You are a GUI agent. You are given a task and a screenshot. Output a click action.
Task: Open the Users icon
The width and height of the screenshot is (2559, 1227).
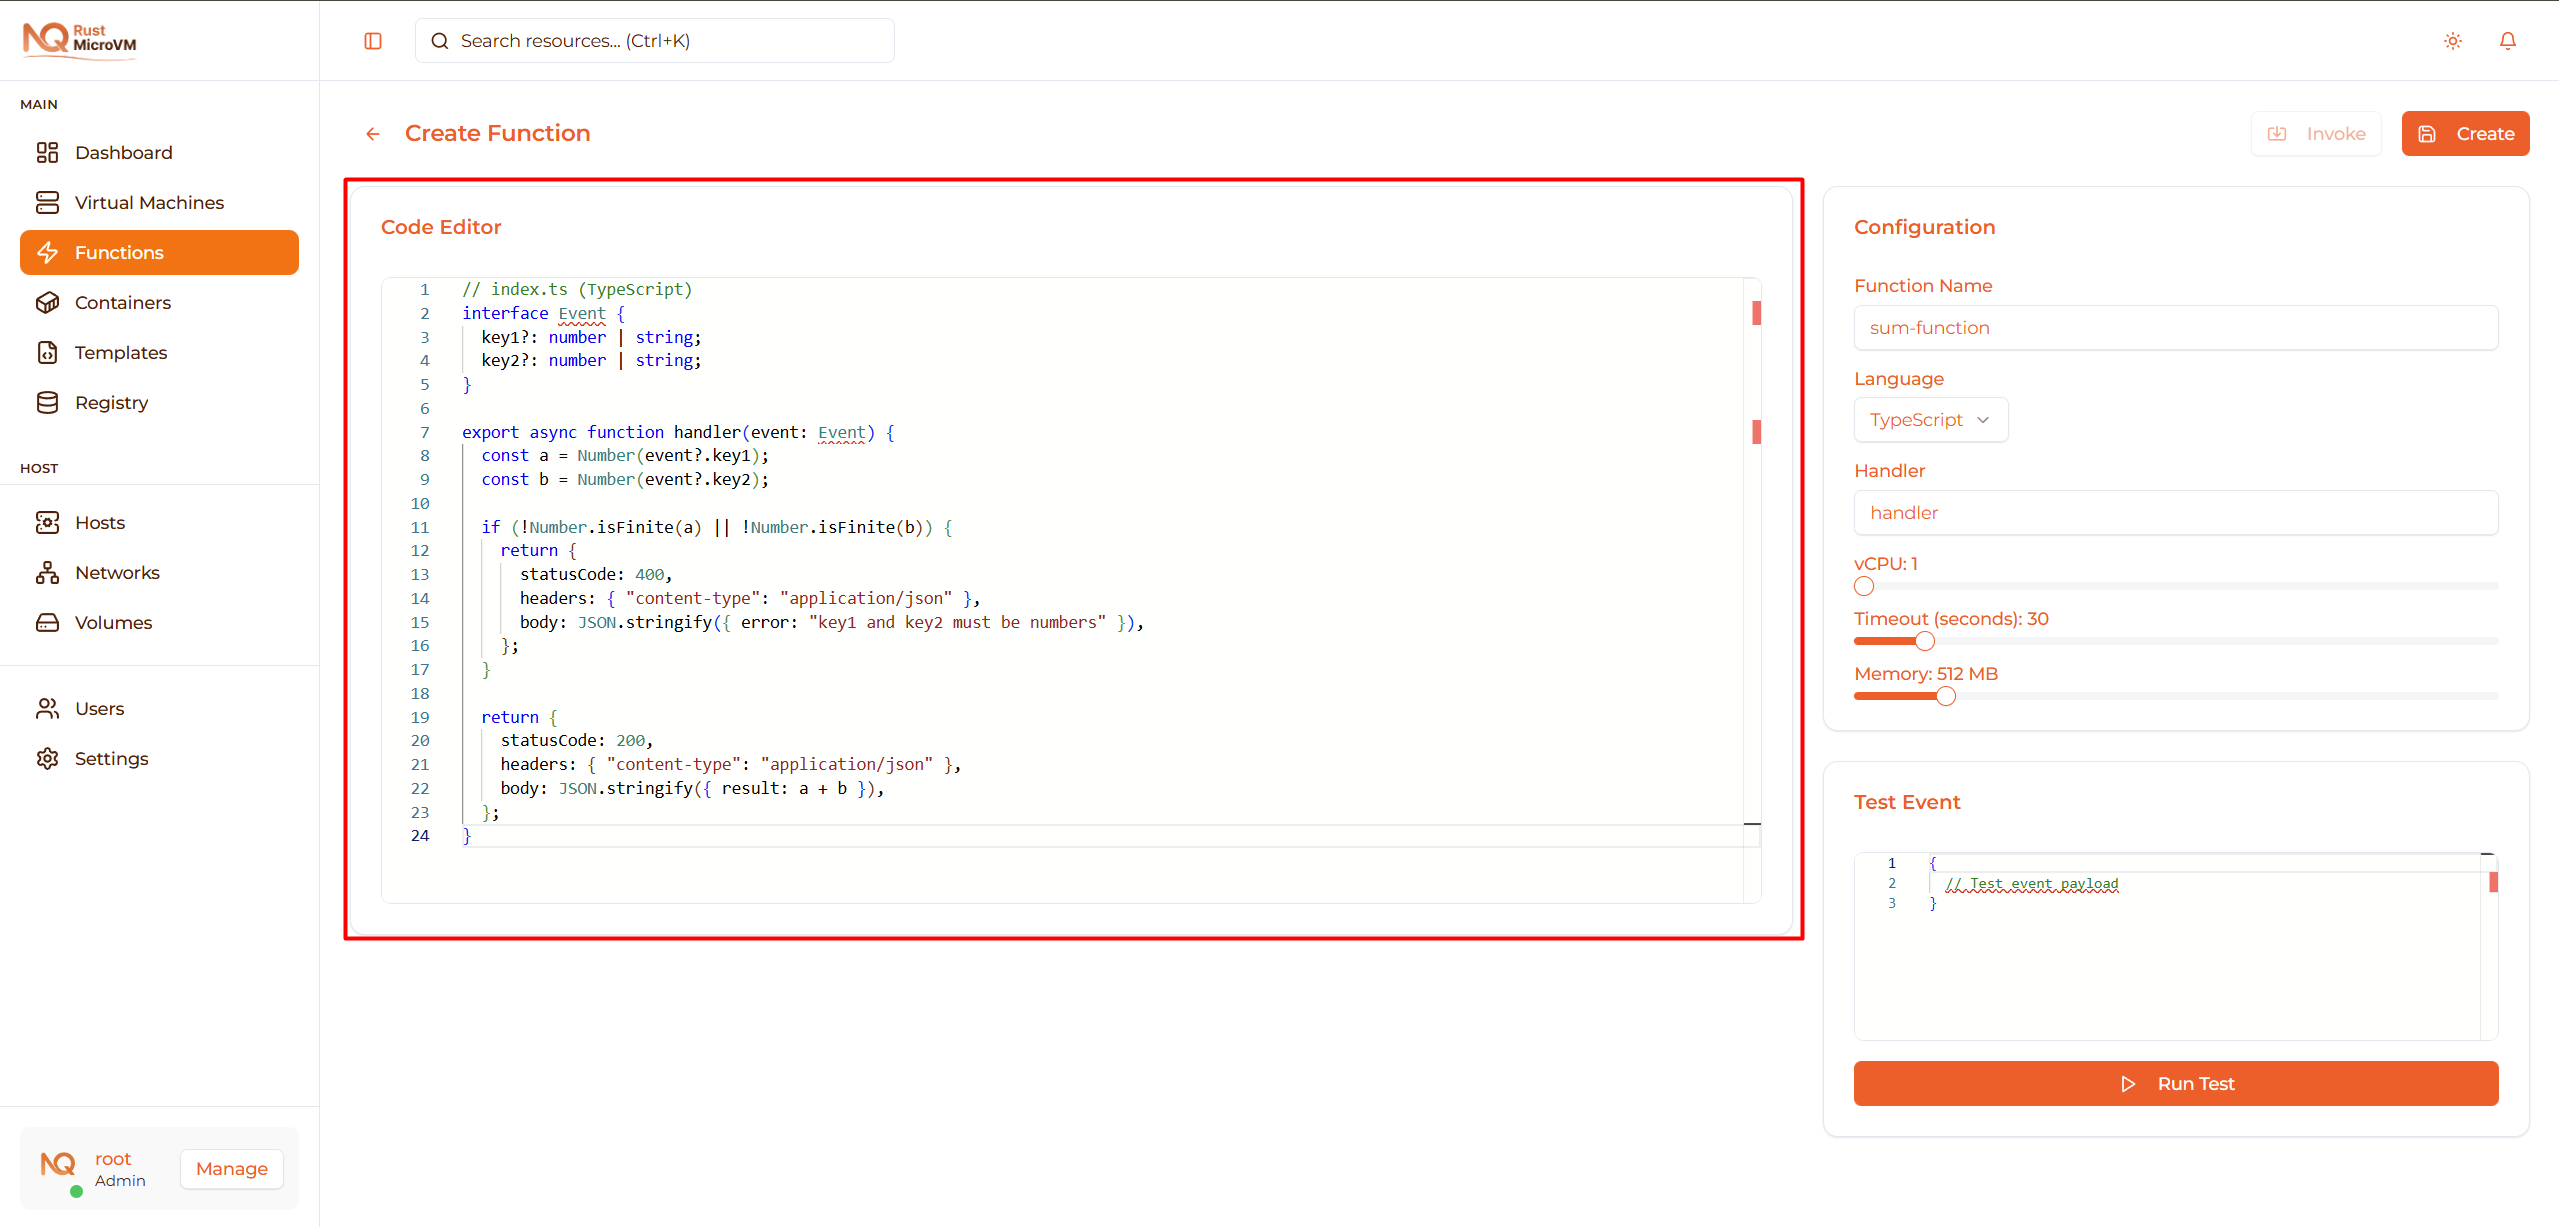coord(48,708)
